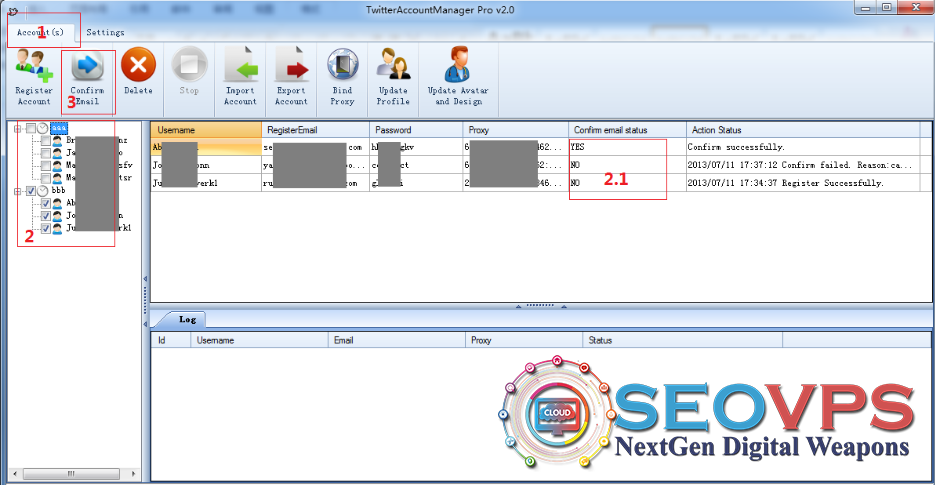Uncheck the box for the Jo account
The image size is (935, 485).
click(x=45, y=216)
